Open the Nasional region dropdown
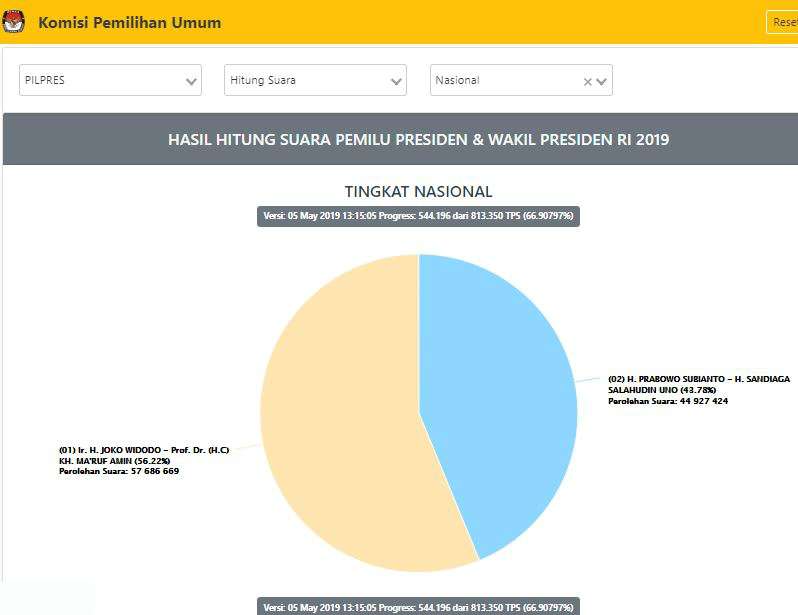This screenshot has height=615, width=798. point(505,81)
